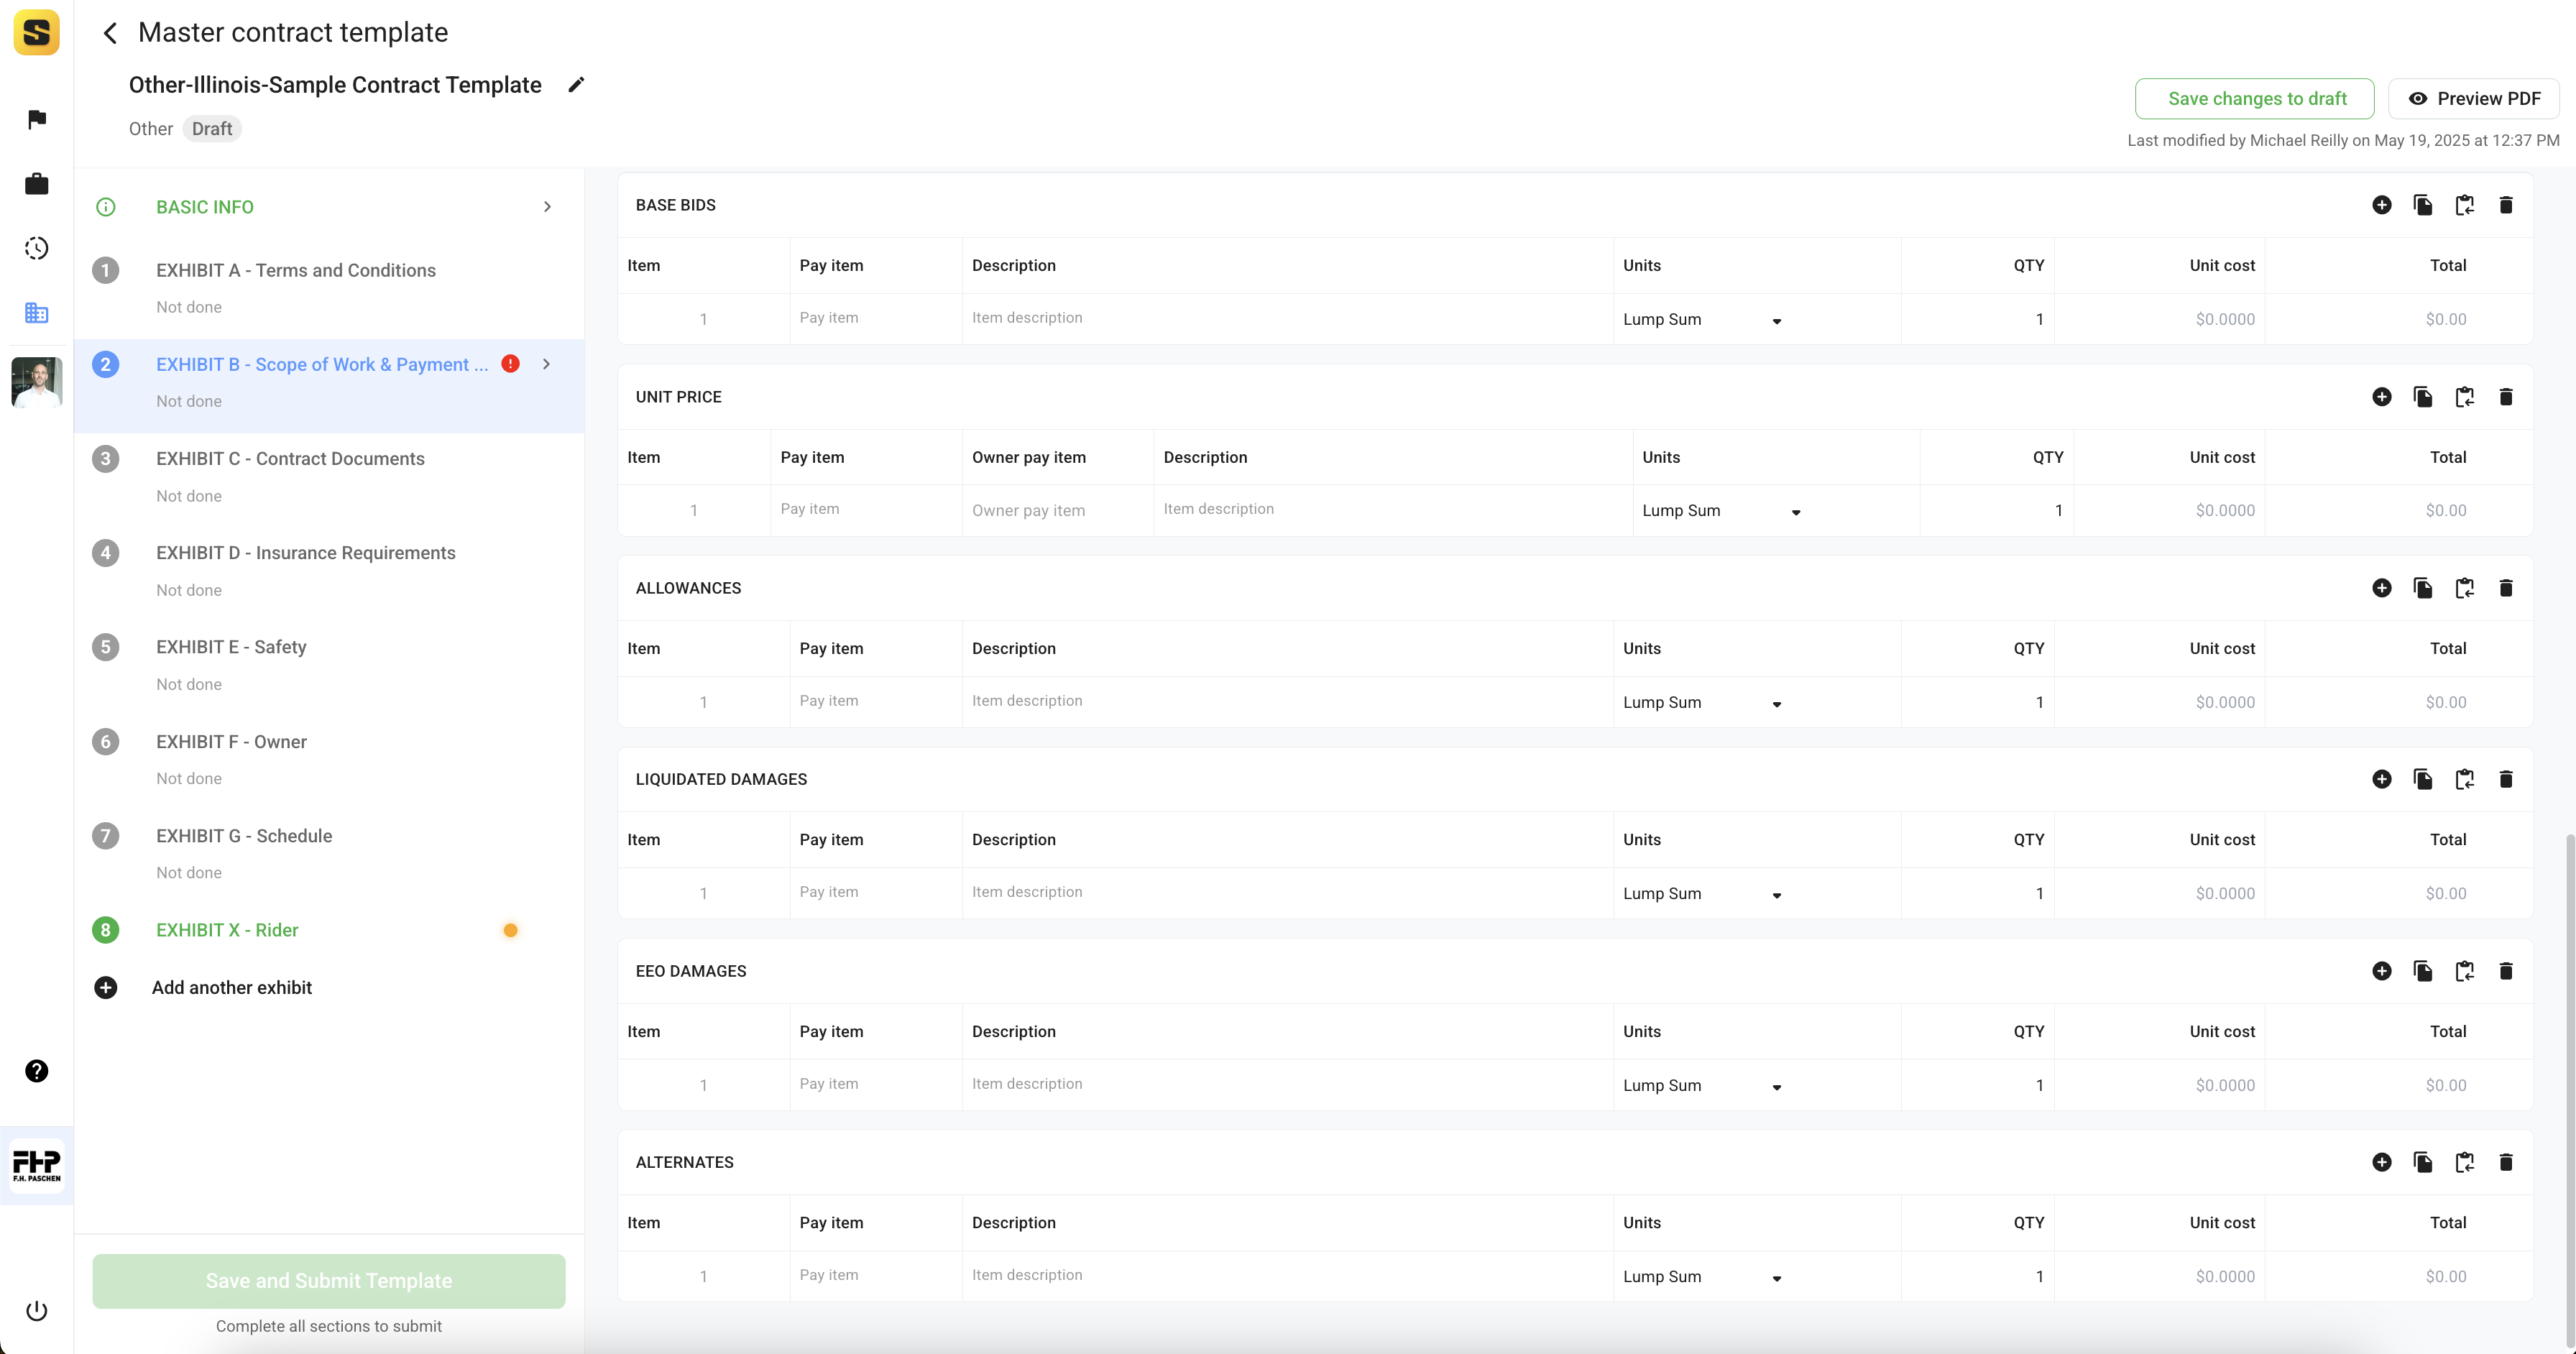
Task: Copy the LIQUIDATED DAMAGES table
Action: 2423,779
